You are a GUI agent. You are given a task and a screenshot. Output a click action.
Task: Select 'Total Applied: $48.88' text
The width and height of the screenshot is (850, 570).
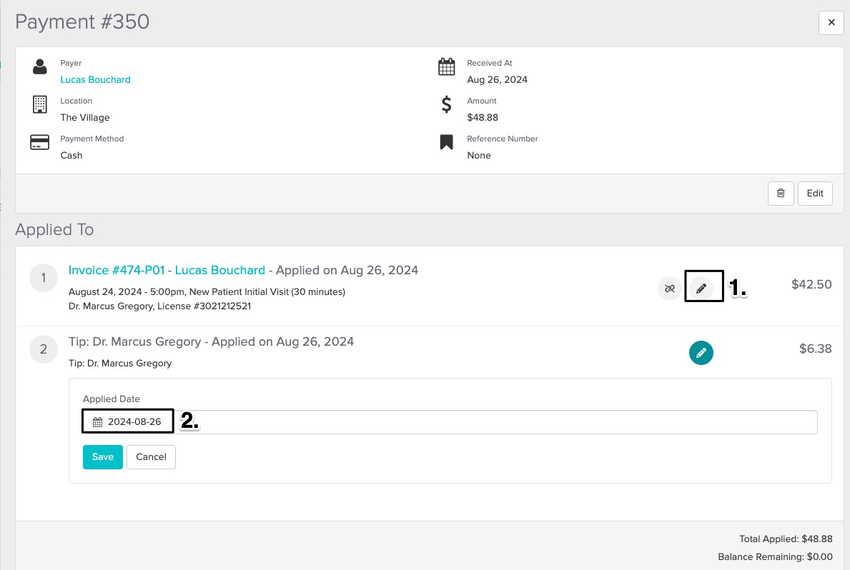[x=786, y=539]
